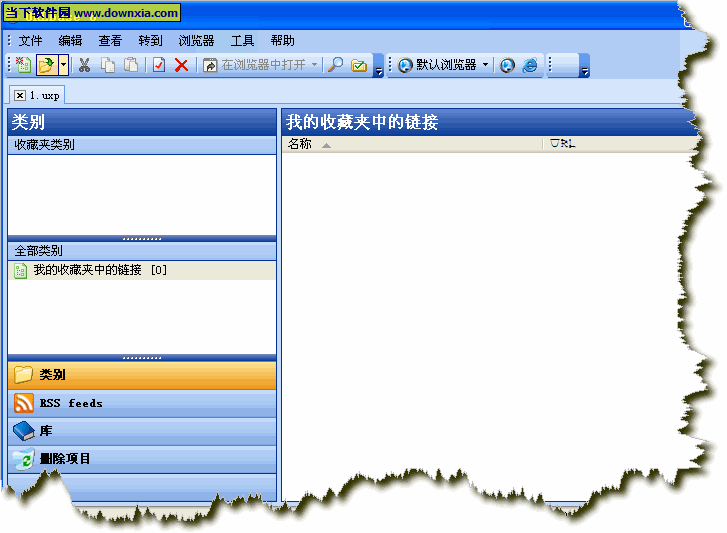Click the check links envelope icon
This screenshot has height=533, width=727.
358,65
